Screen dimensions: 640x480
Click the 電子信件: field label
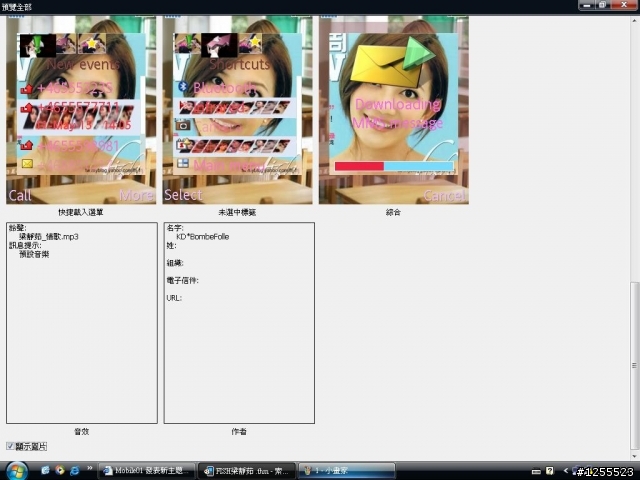[182, 280]
